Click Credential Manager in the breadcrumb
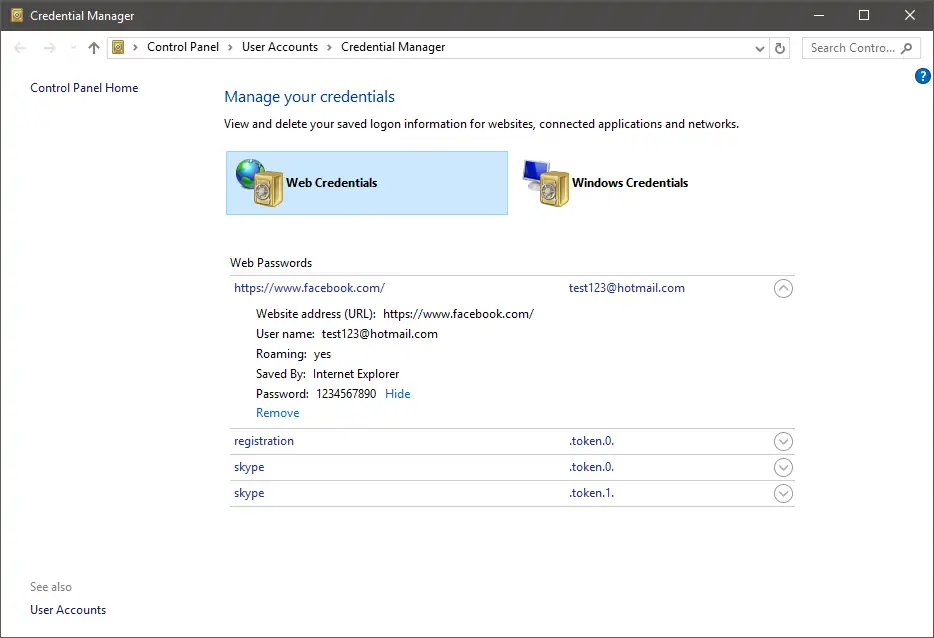934x638 pixels. [x=393, y=47]
